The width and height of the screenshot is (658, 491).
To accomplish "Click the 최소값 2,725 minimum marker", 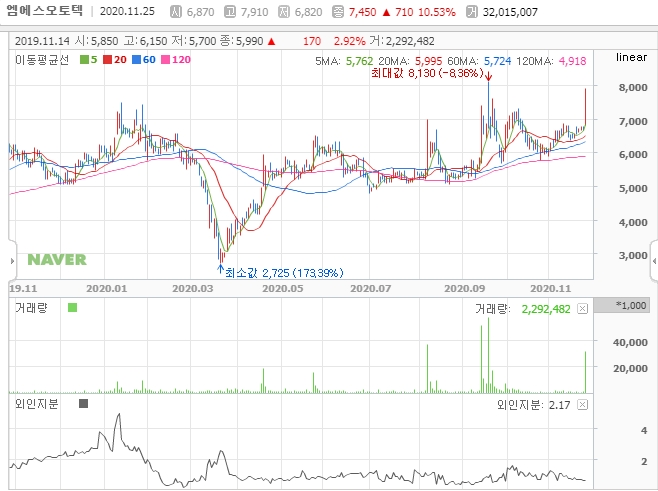I will point(284,273).
